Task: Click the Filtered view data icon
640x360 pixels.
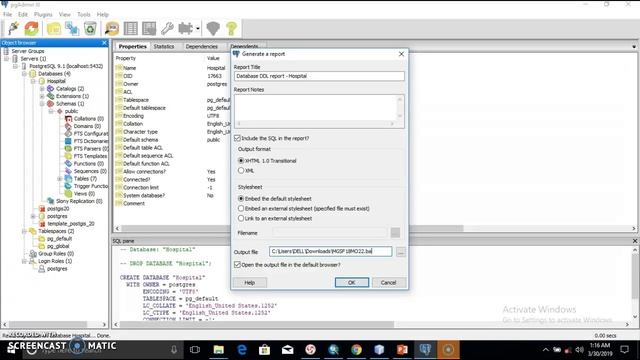Action: (x=149, y=29)
